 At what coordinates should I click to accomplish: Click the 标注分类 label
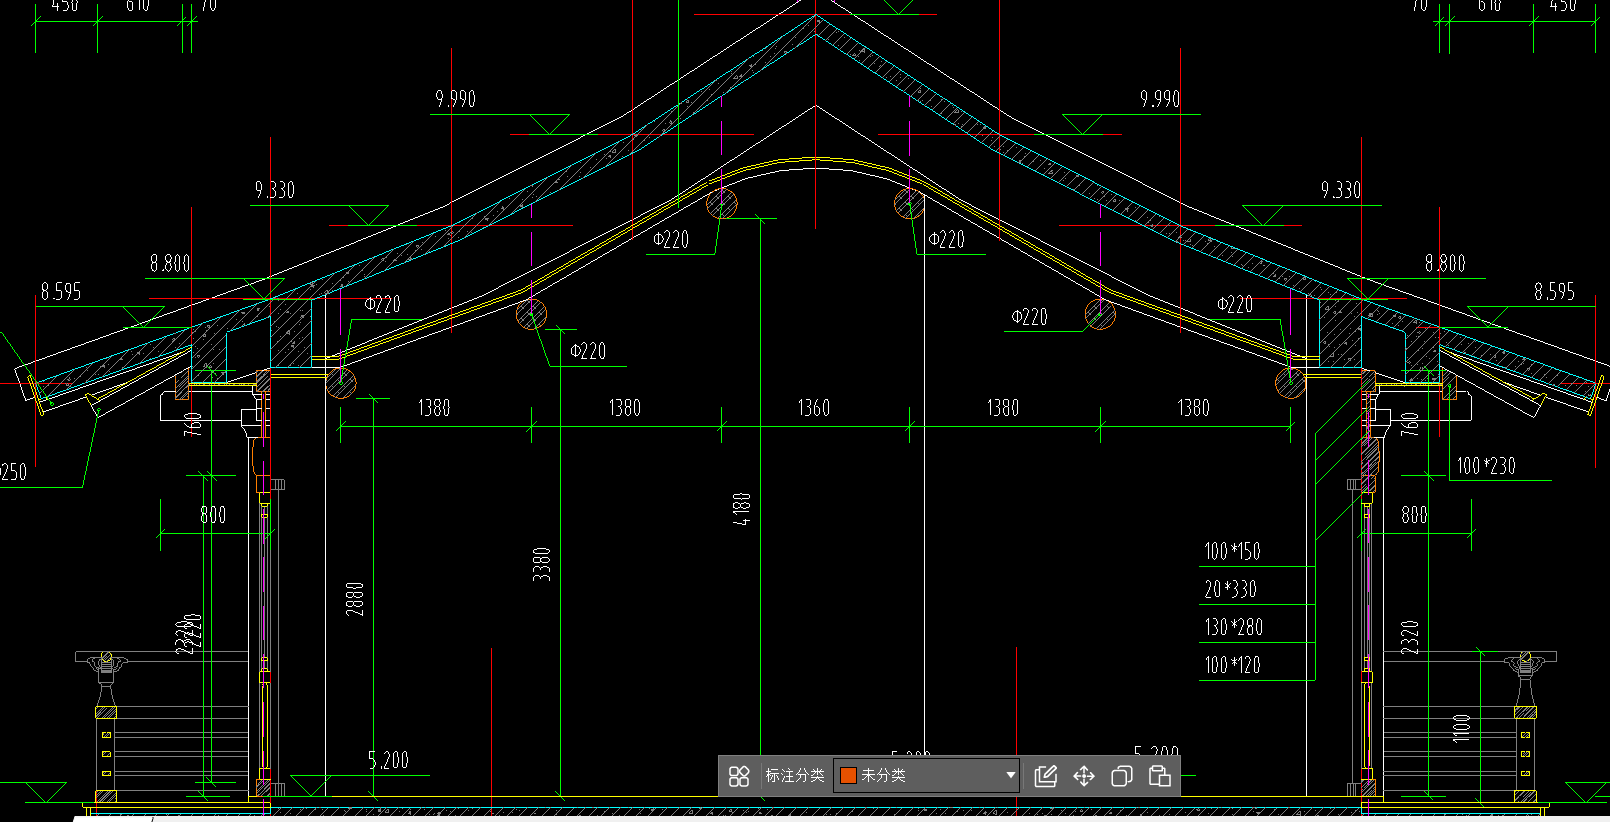795,775
